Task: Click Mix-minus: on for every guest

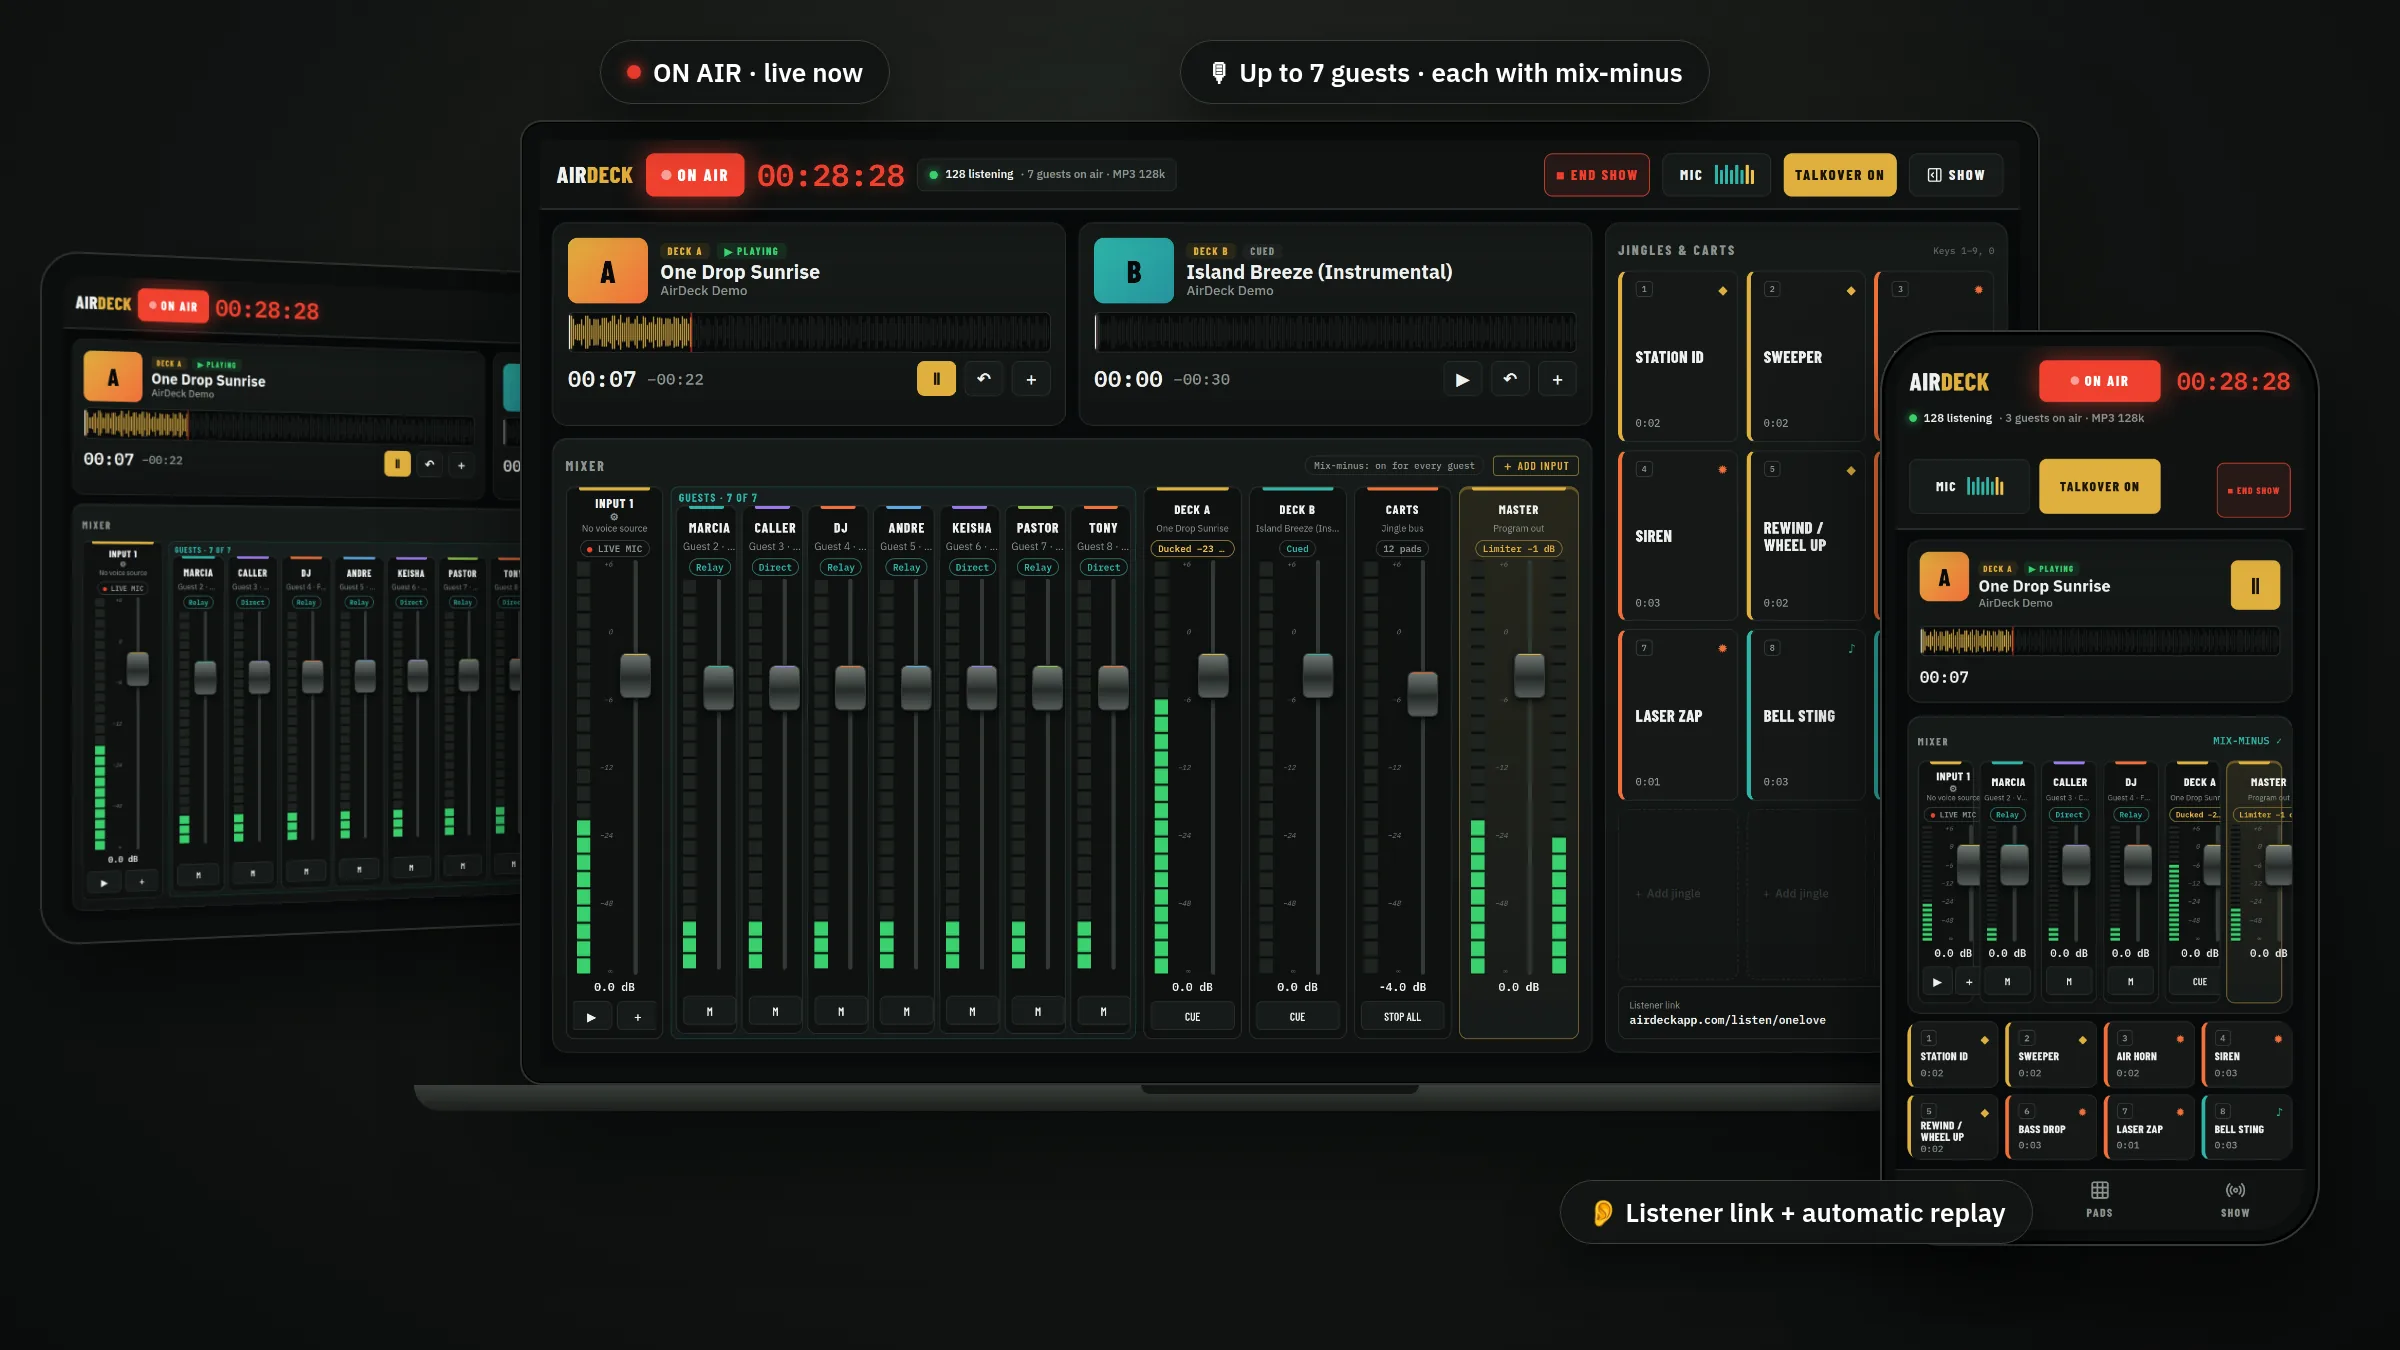Action: click(x=1393, y=466)
